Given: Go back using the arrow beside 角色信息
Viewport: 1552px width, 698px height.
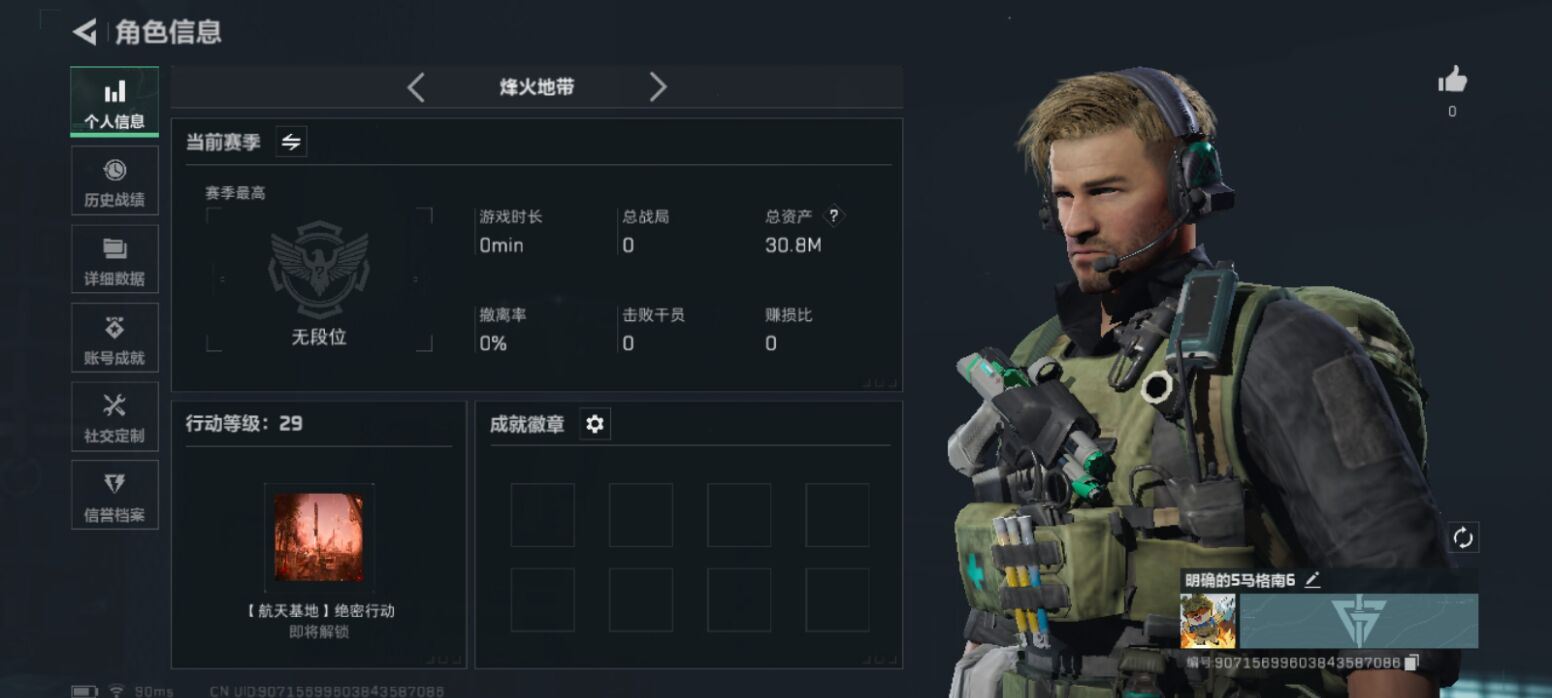Looking at the screenshot, I should (85, 32).
